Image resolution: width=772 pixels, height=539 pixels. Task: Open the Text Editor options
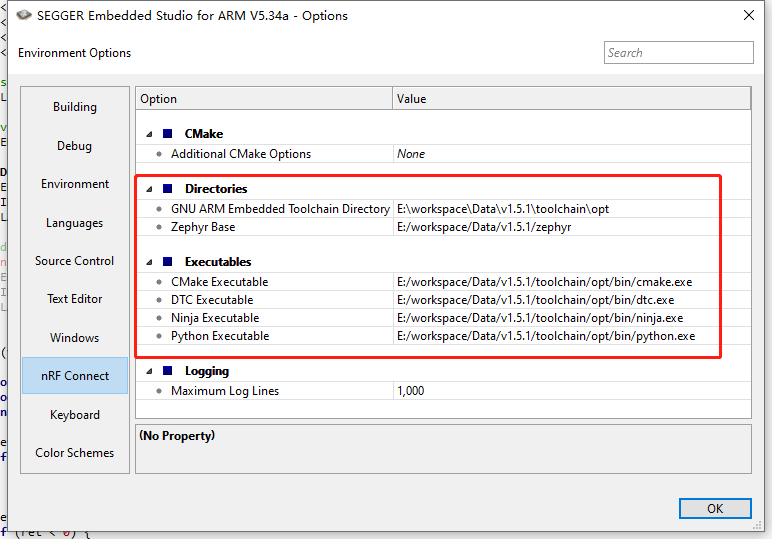(75, 299)
